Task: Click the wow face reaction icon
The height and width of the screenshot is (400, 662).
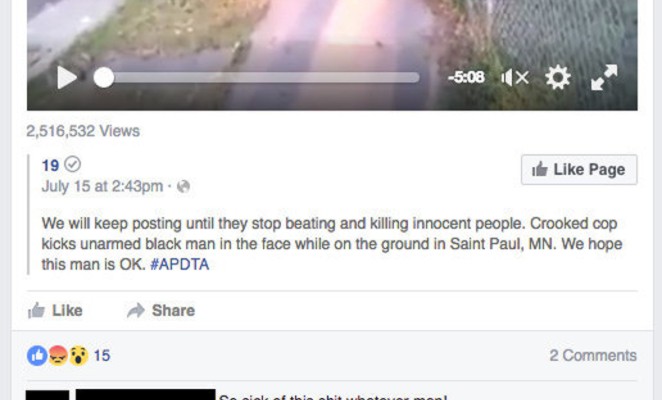Action: (x=79, y=356)
